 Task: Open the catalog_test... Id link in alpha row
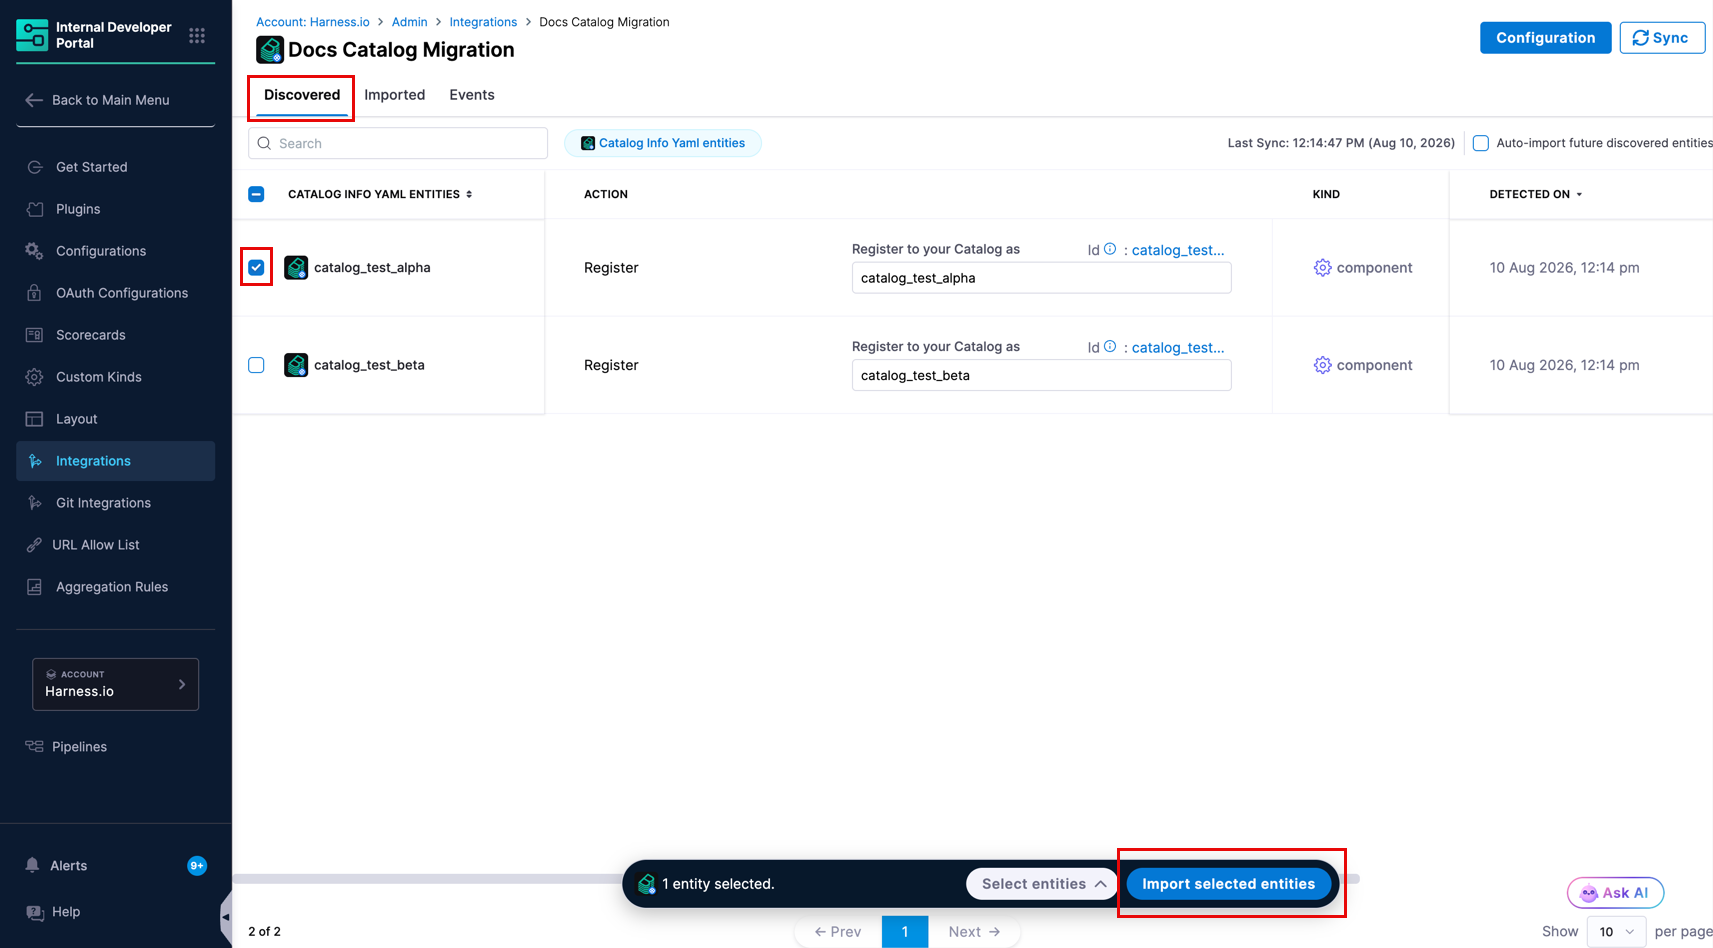(x=1178, y=250)
